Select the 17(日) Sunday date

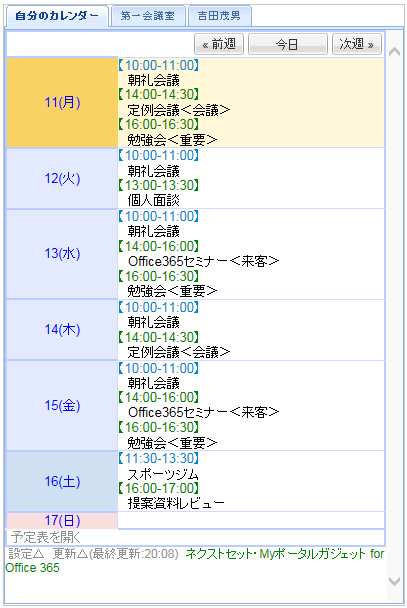tap(62, 520)
